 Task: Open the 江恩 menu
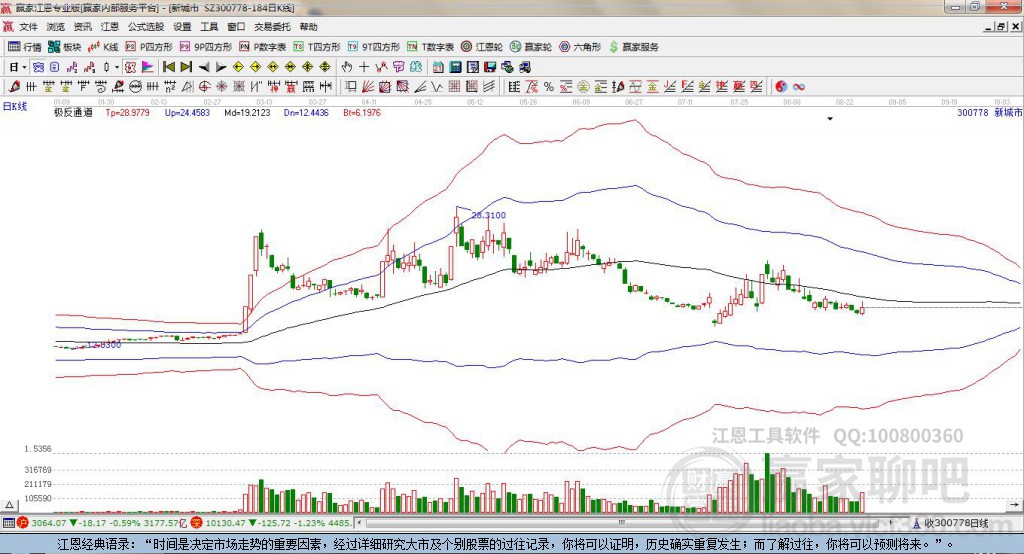click(x=110, y=27)
